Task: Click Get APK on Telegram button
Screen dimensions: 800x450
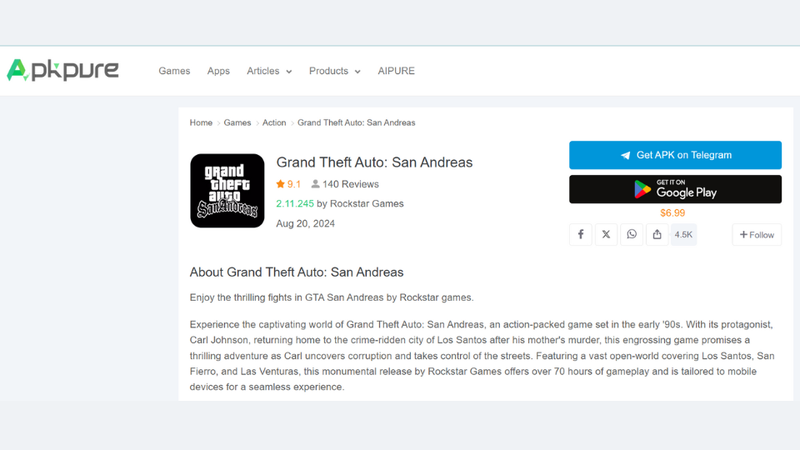Action: tap(676, 155)
